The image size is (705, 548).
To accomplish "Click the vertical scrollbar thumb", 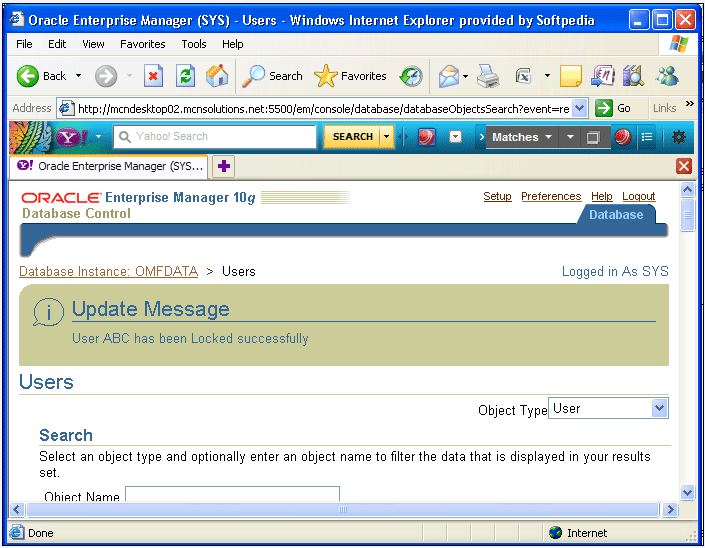I will (x=687, y=215).
